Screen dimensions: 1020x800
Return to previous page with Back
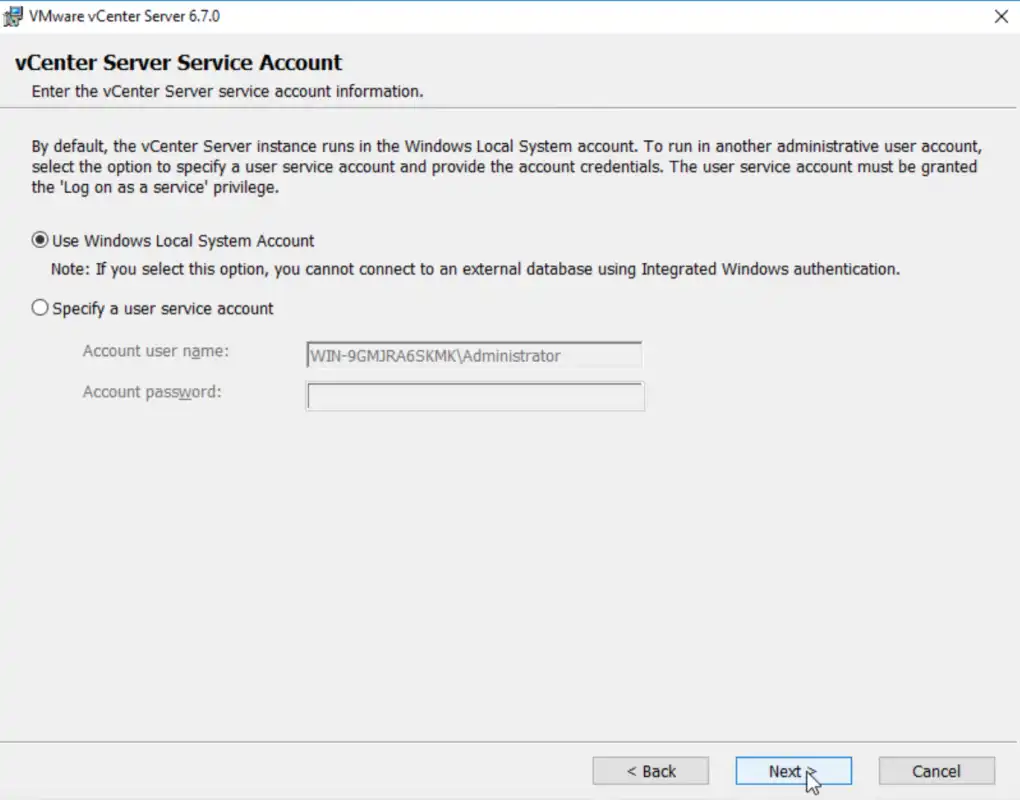tap(651, 771)
